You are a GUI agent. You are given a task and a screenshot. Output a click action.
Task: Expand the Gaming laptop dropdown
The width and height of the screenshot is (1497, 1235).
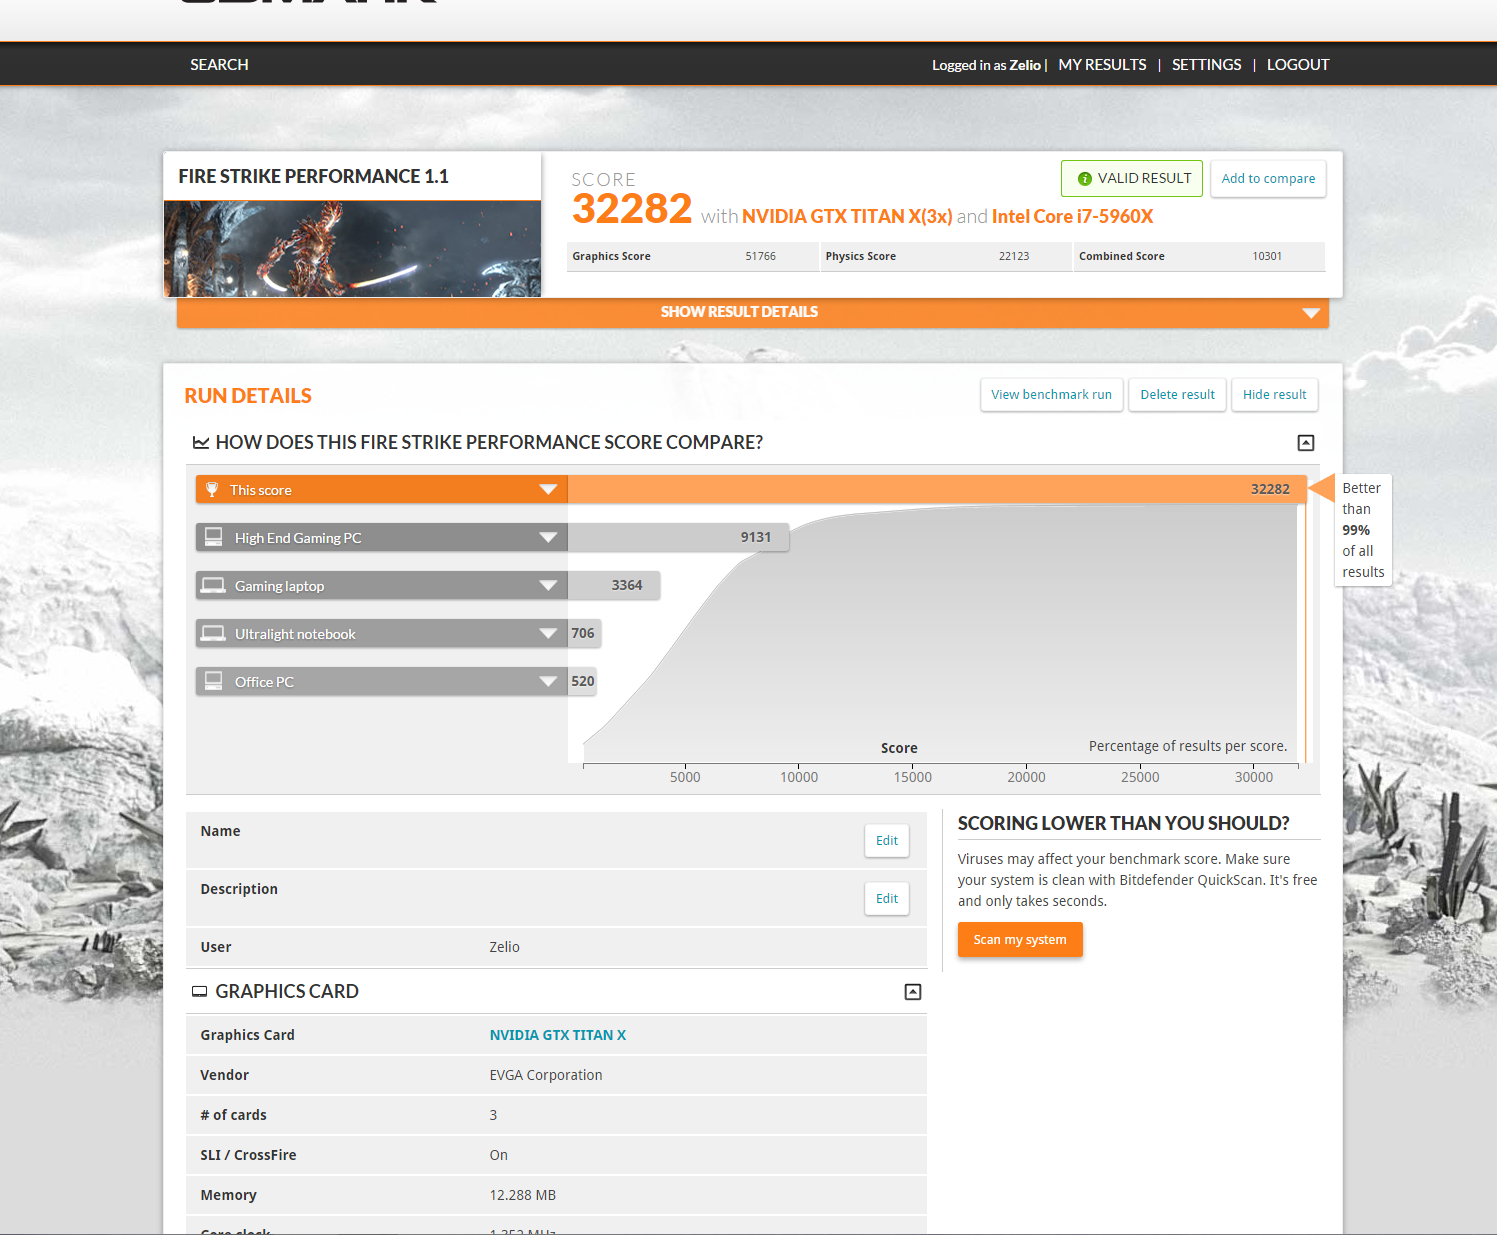pos(548,585)
